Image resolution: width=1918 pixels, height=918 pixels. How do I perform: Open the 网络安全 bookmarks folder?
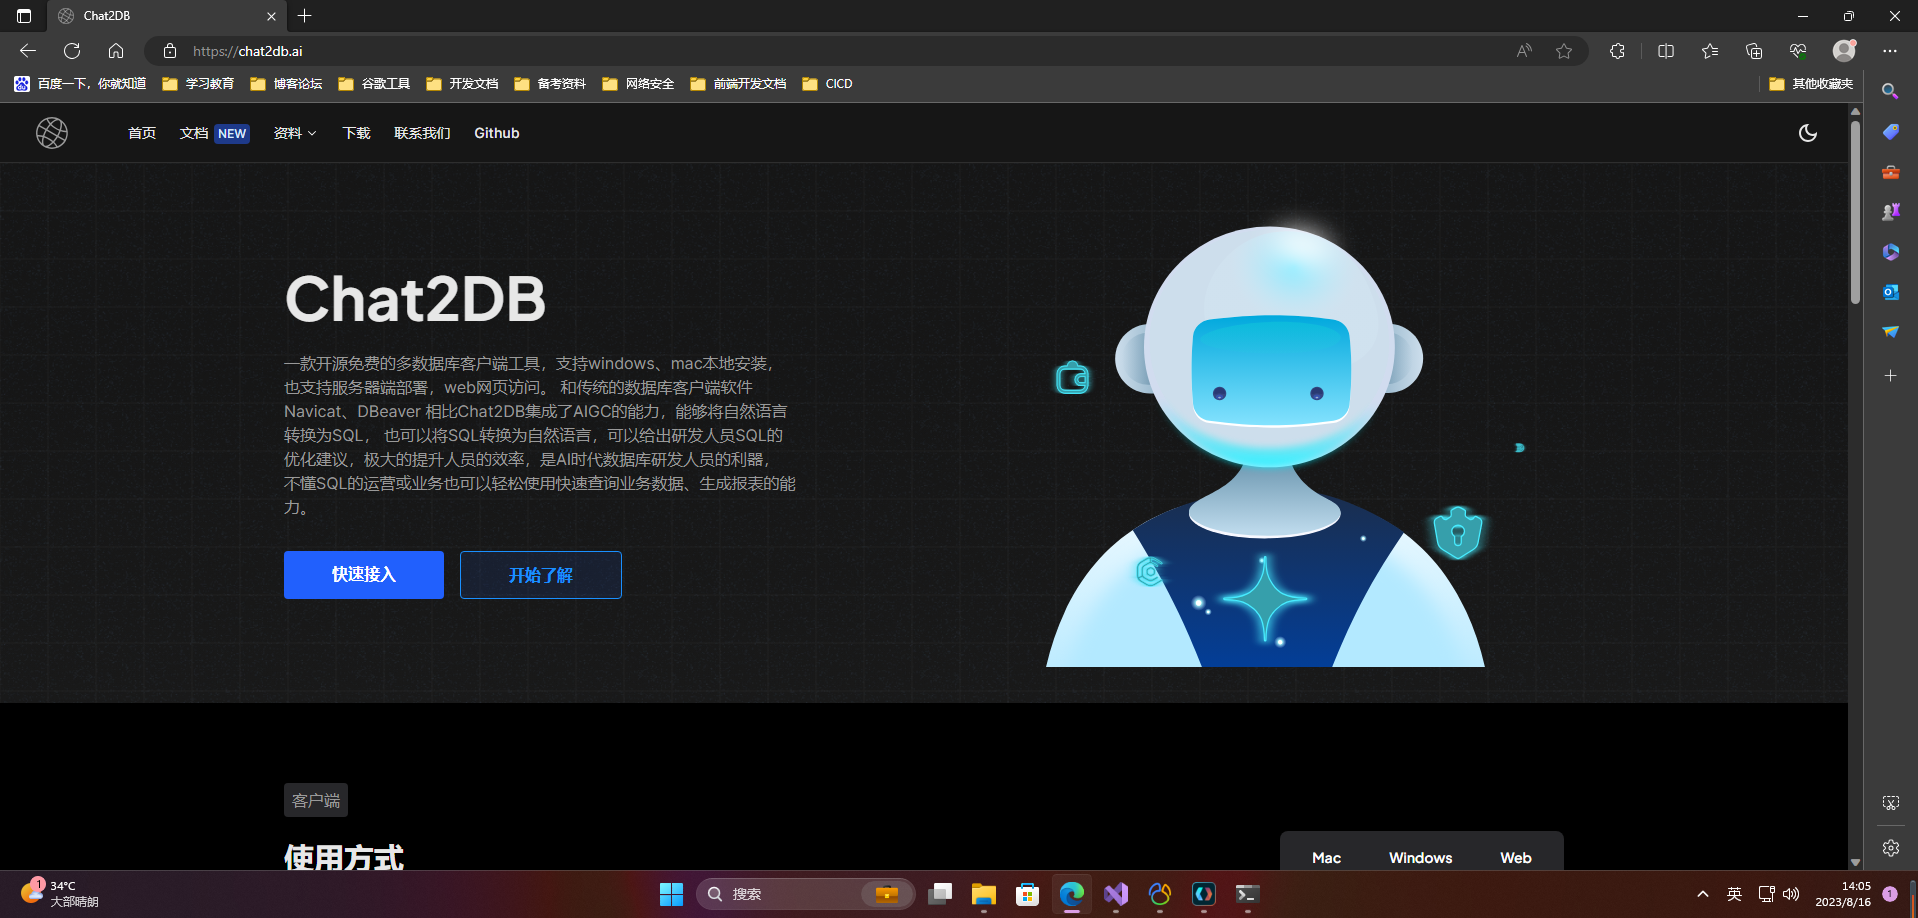(638, 84)
